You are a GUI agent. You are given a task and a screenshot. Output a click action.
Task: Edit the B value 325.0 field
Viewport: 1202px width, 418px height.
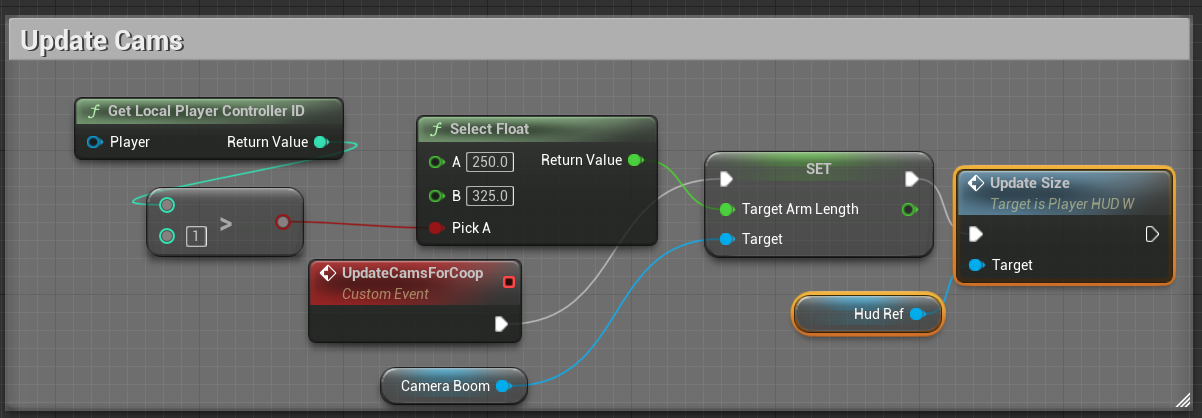490,195
